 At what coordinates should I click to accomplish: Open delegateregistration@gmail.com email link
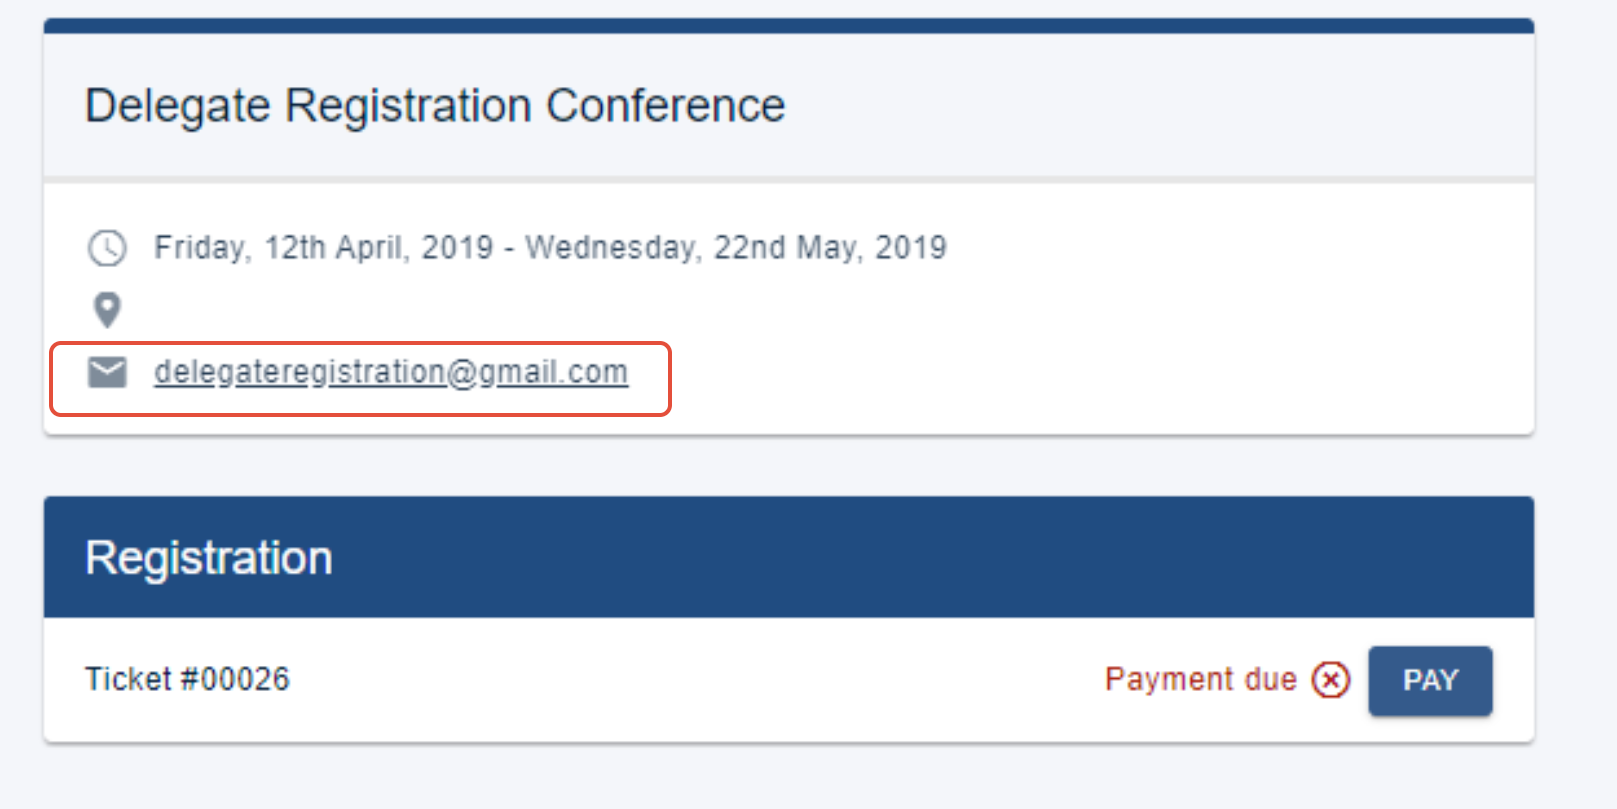click(391, 372)
